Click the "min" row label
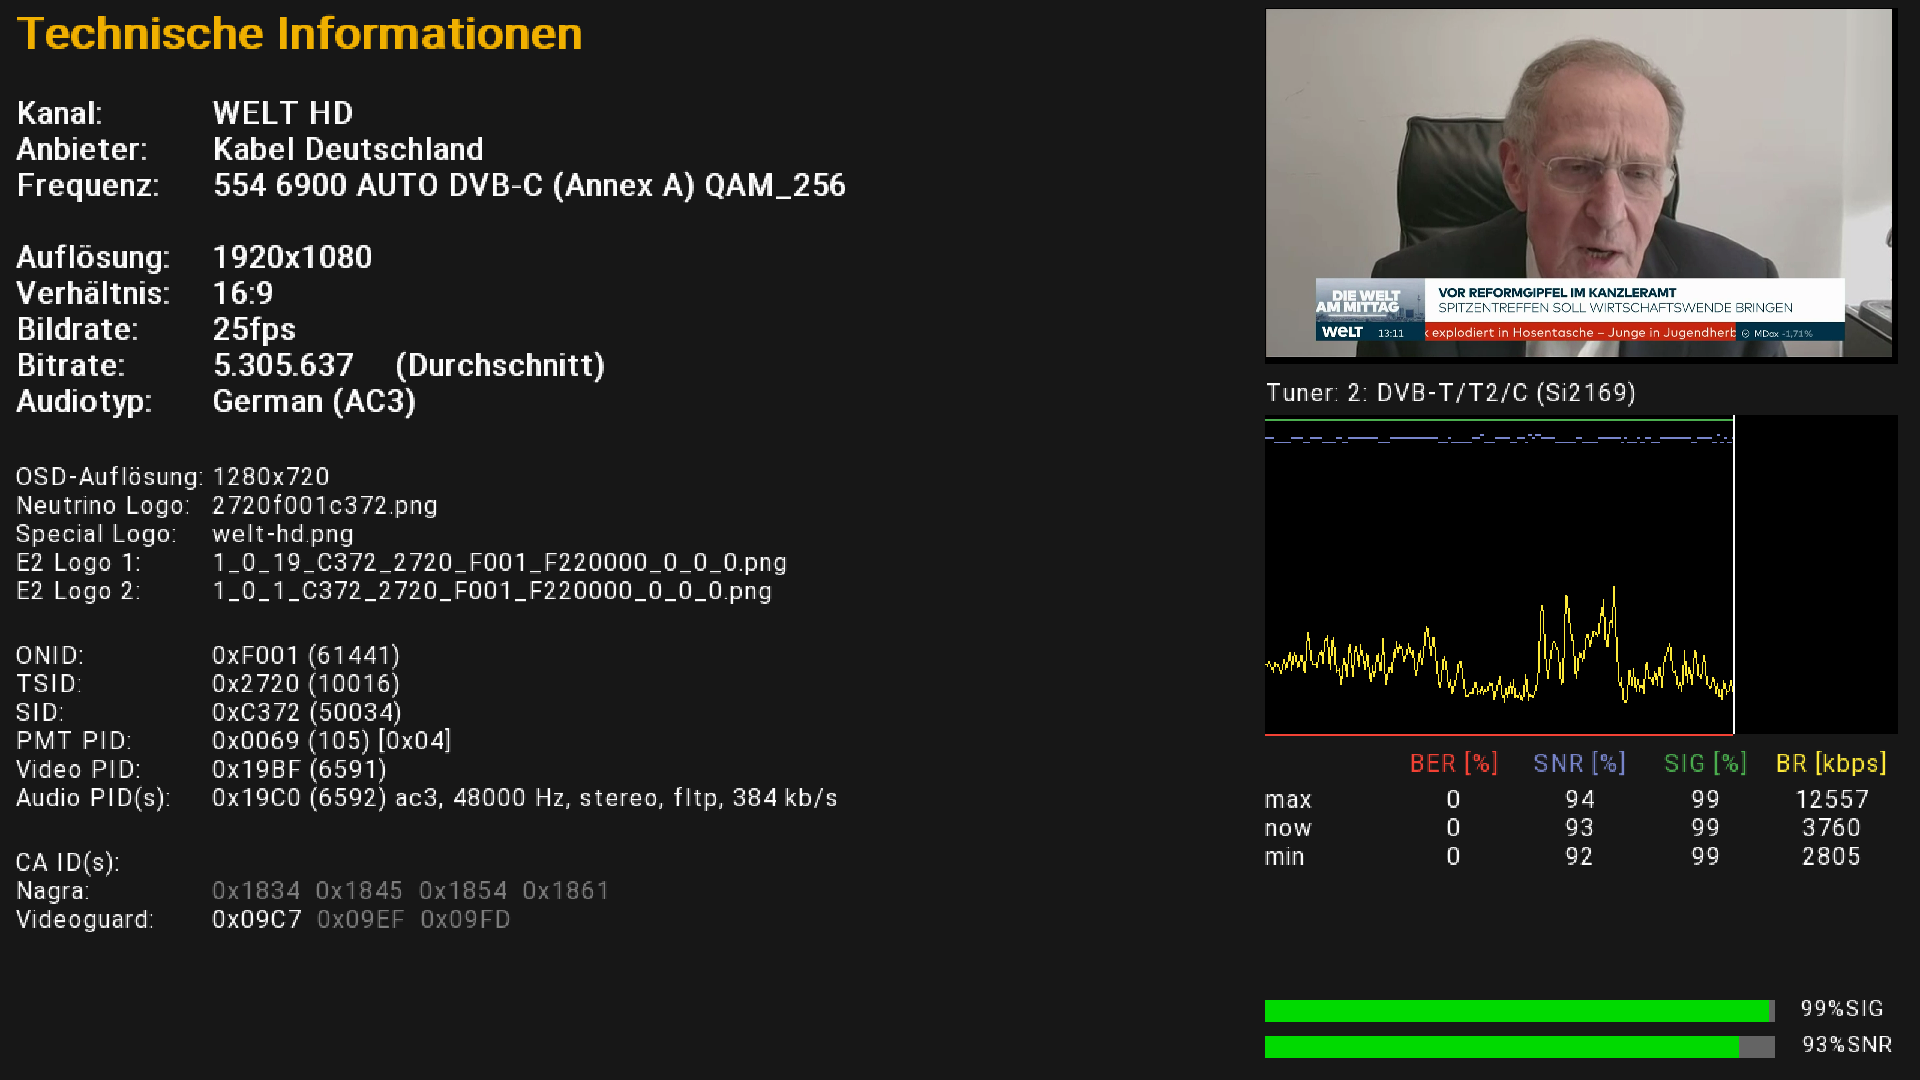 1285,857
